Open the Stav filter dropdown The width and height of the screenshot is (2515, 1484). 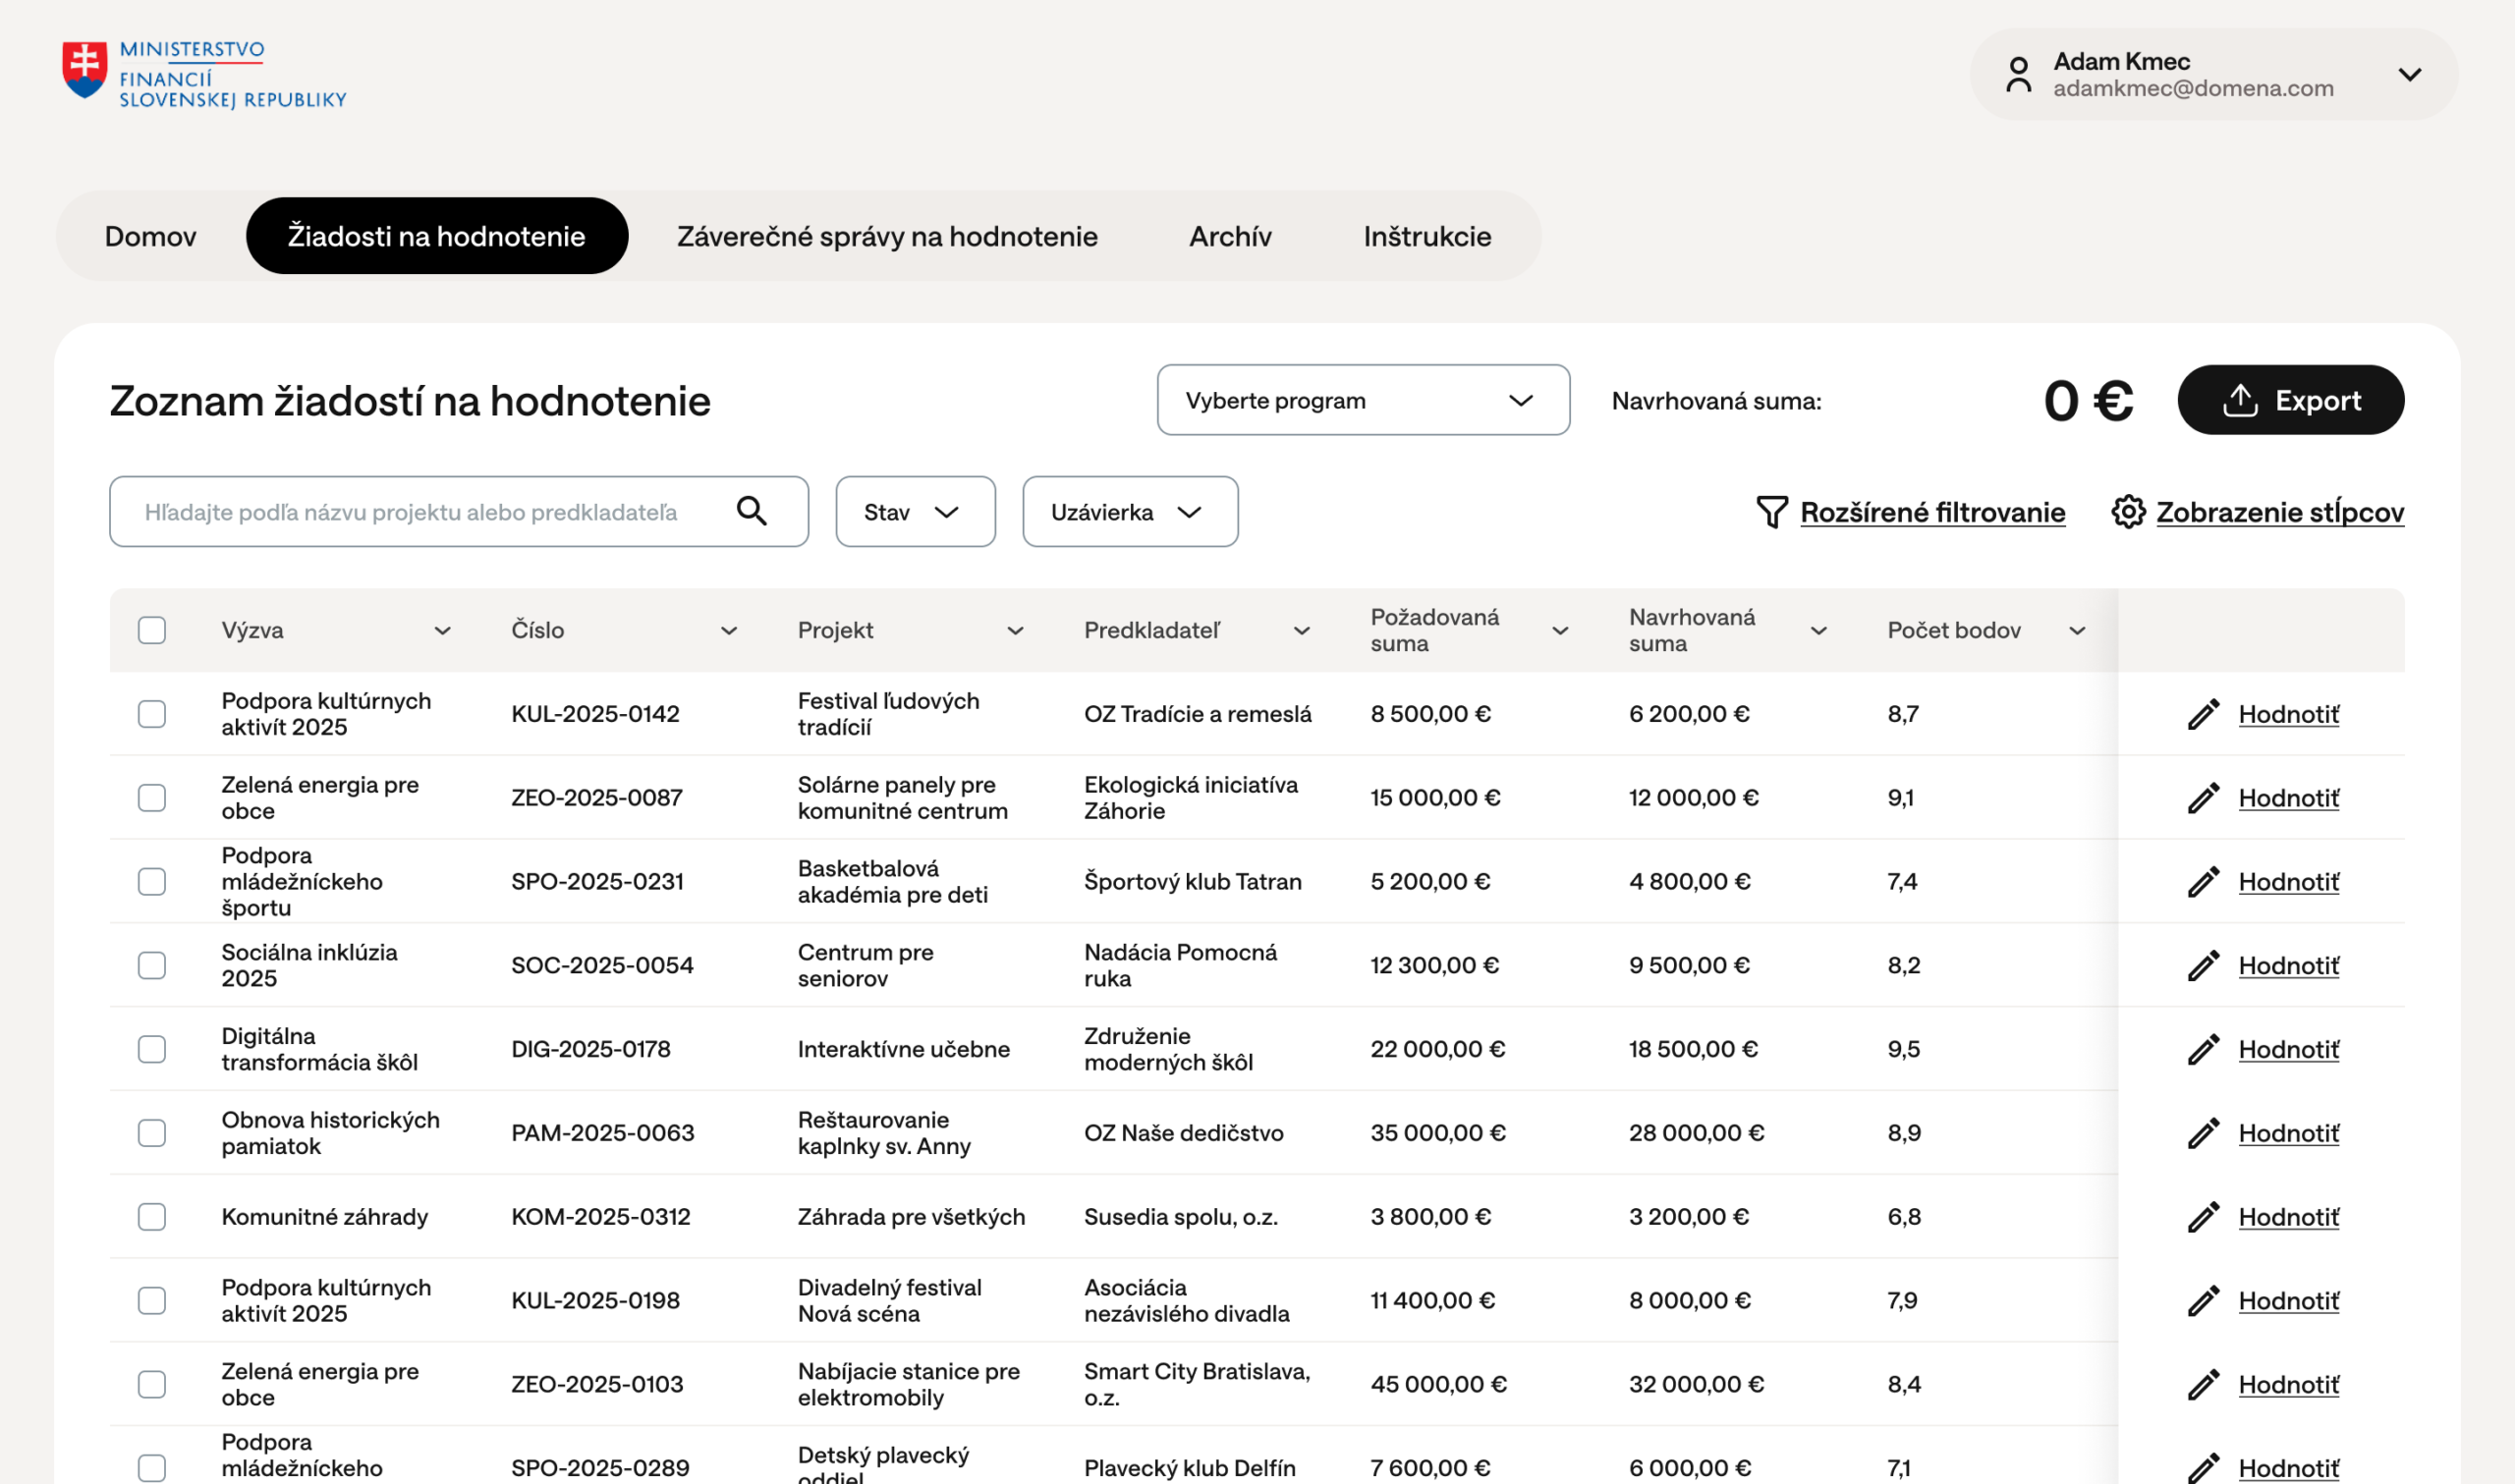(915, 512)
